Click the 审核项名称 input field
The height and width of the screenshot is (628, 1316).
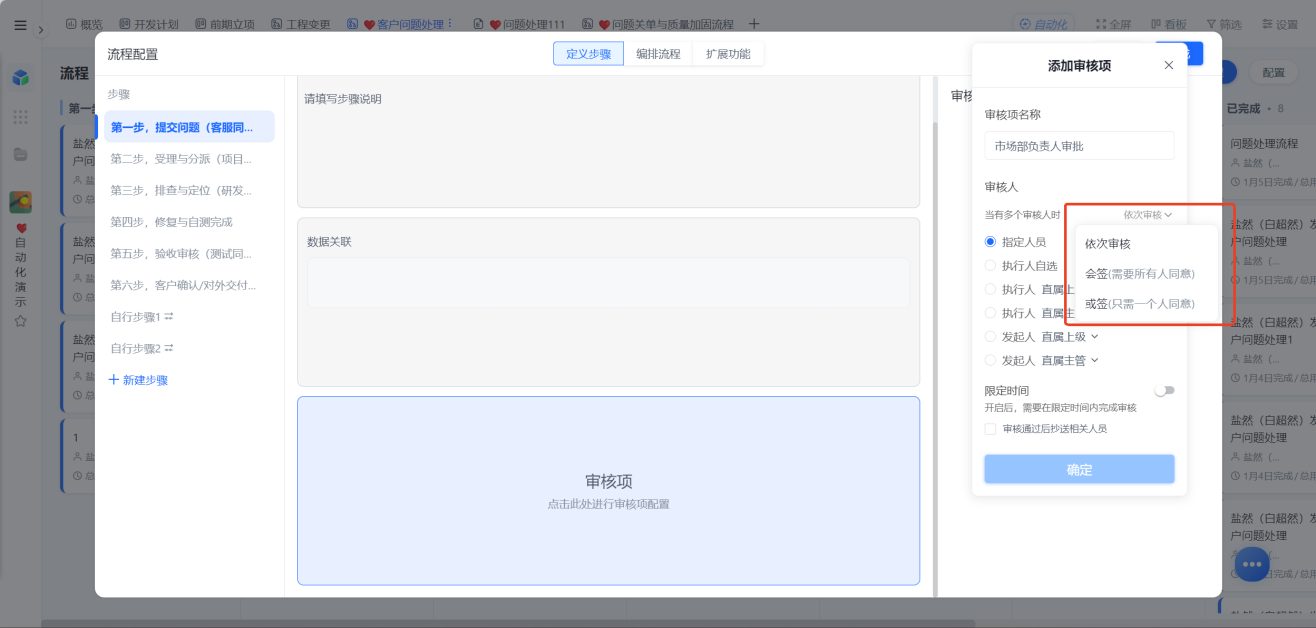coord(1079,146)
